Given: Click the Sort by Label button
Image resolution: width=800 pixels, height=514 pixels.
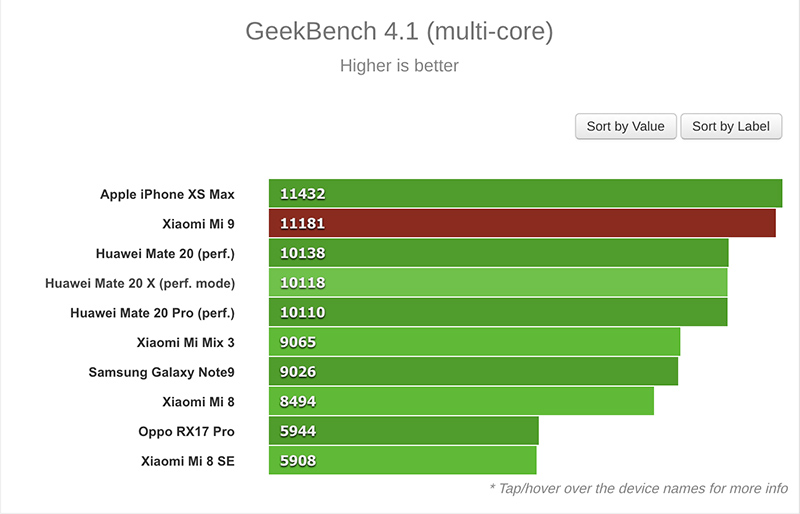Looking at the screenshot, I should 731,126.
